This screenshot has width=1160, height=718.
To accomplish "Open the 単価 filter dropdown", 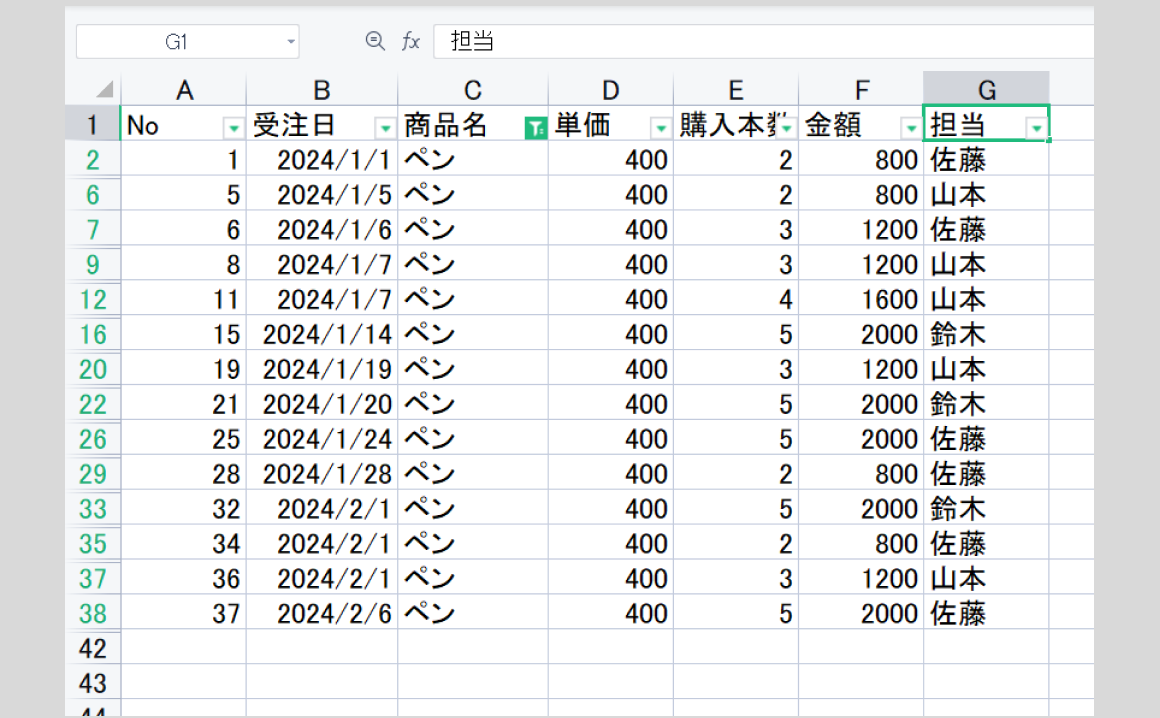I will pos(661,129).
